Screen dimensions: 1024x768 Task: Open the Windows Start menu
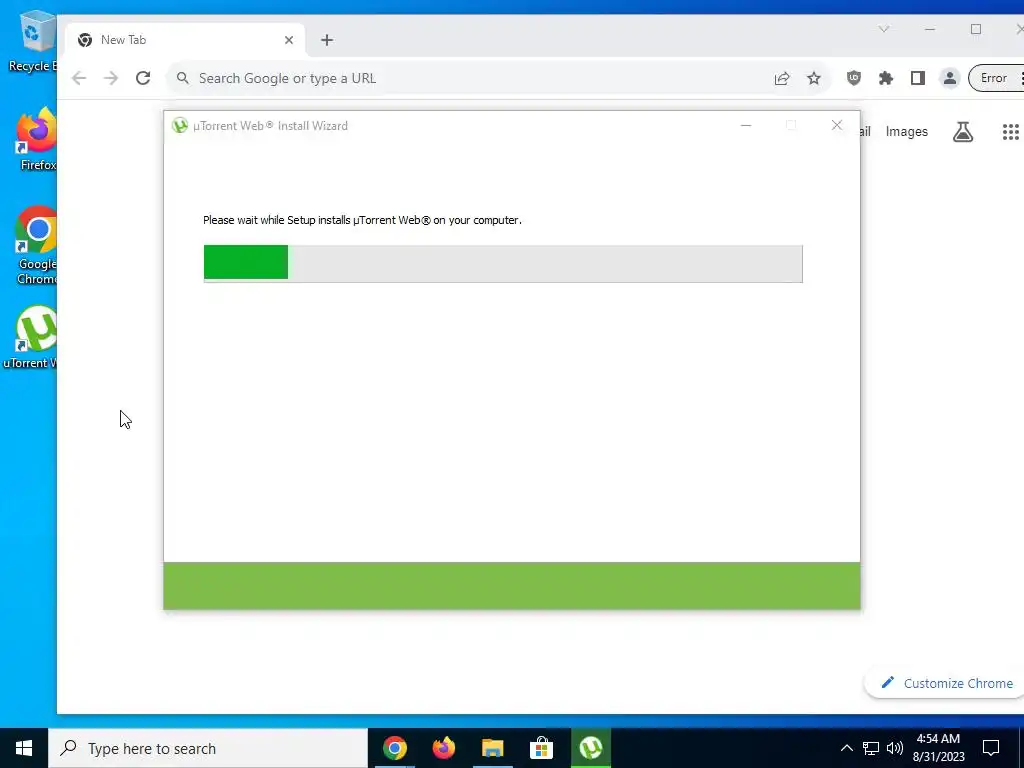tap(24, 748)
